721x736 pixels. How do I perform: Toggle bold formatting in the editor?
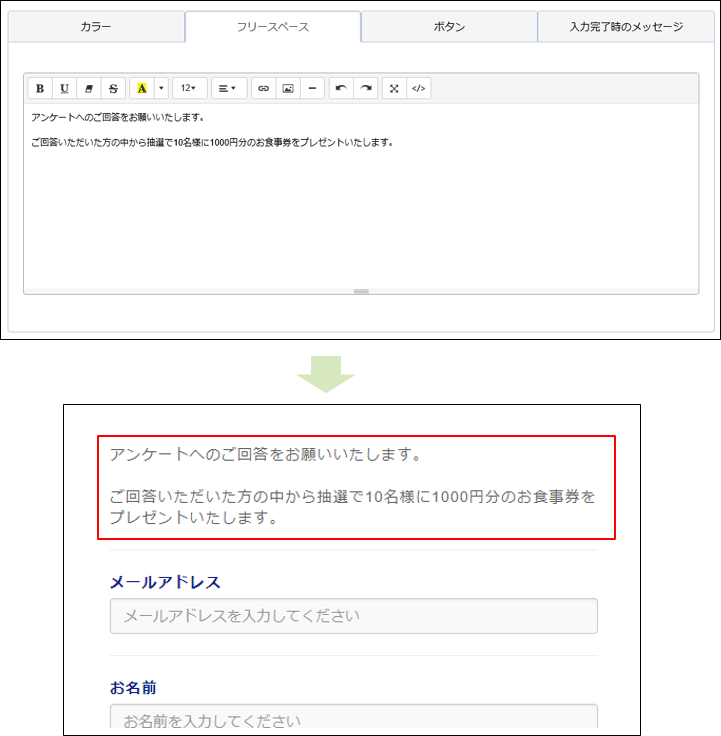(x=40, y=88)
